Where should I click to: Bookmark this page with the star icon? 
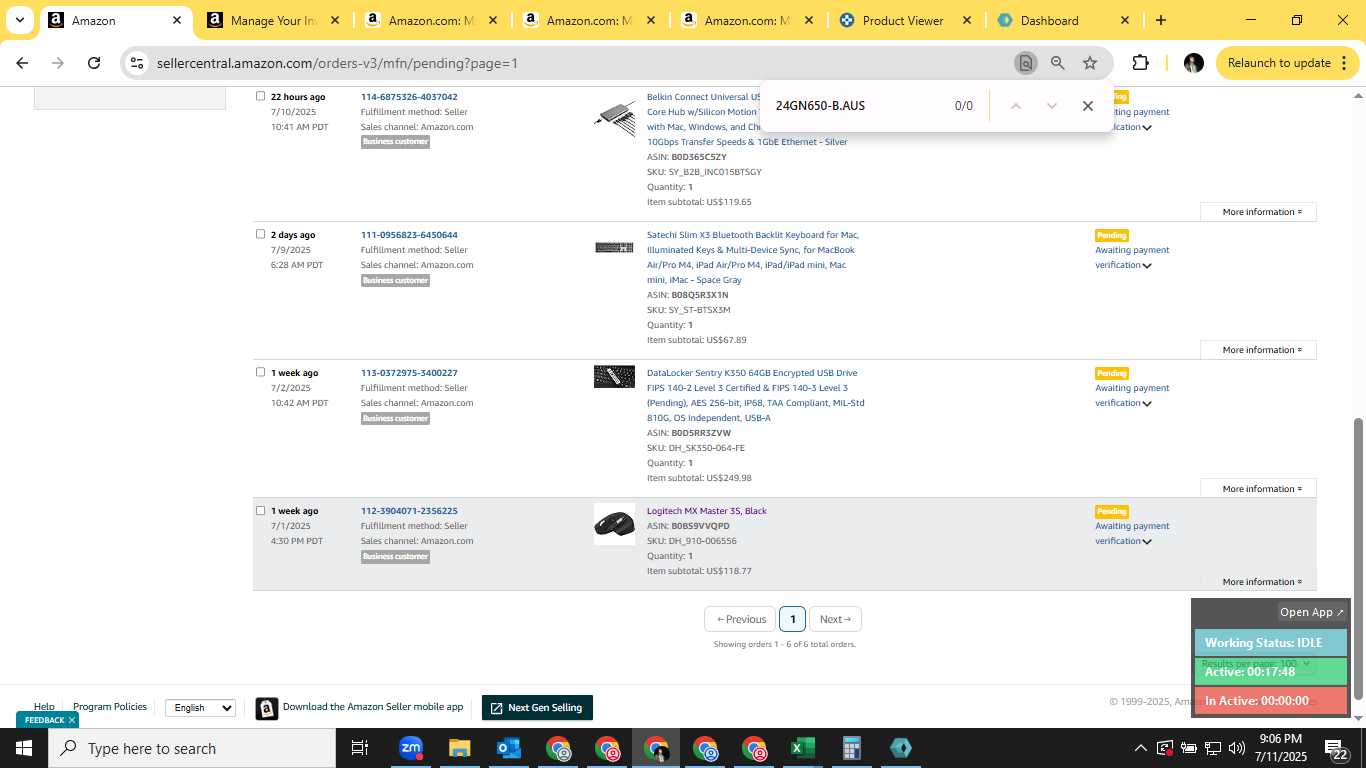1090,63
